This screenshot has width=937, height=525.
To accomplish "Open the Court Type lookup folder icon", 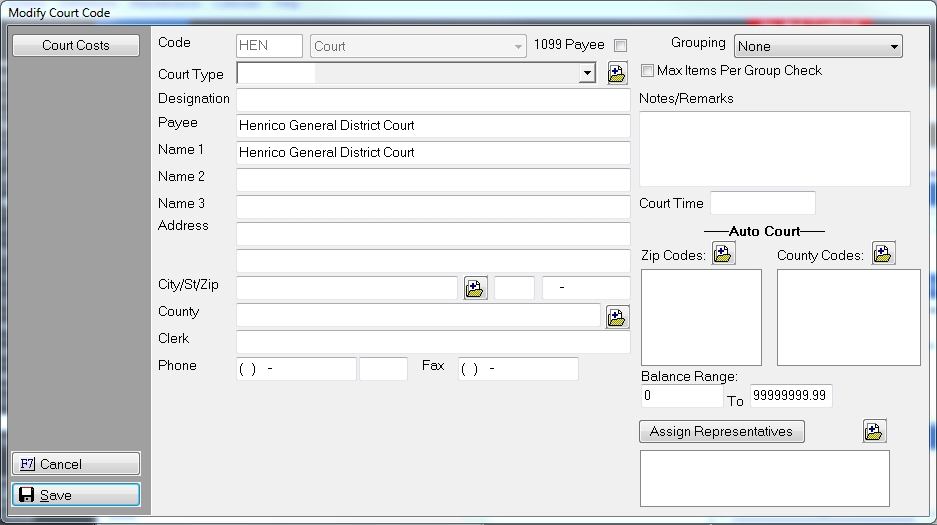I will [x=617, y=73].
